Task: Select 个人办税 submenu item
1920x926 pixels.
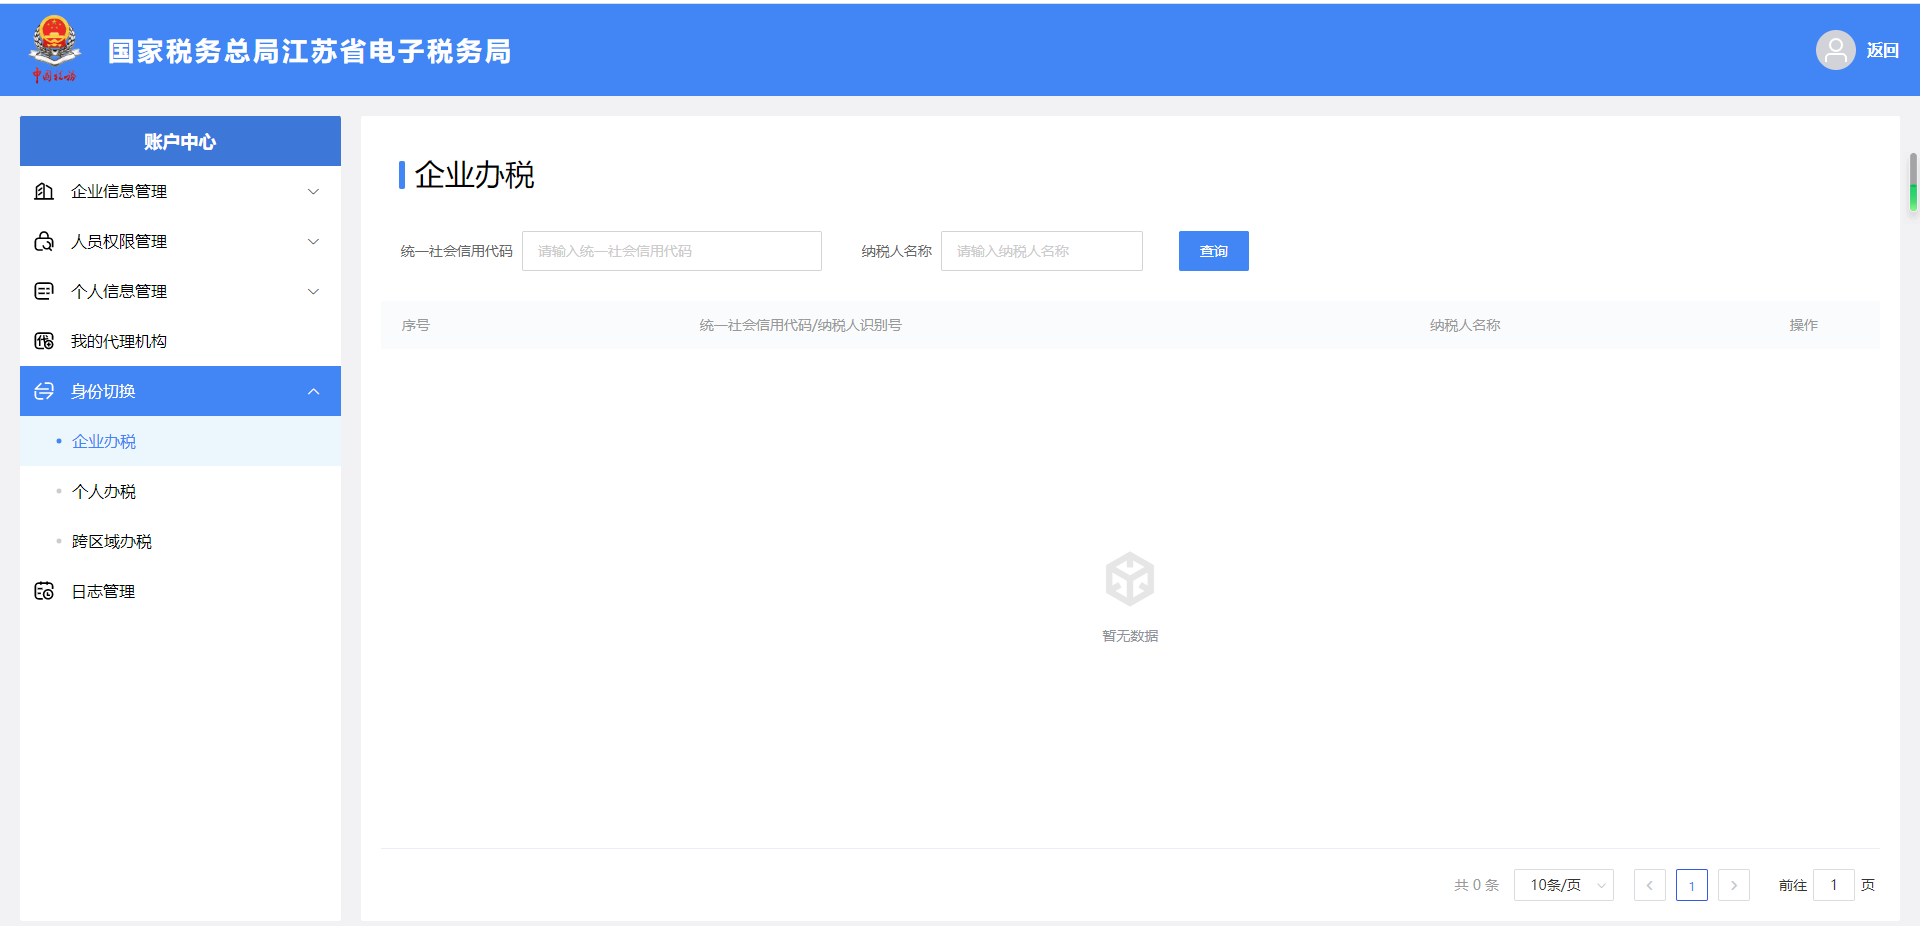Action: [104, 491]
